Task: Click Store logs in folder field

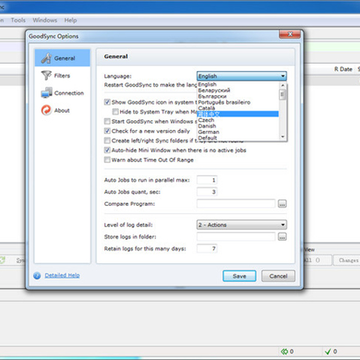Action: (236, 237)
